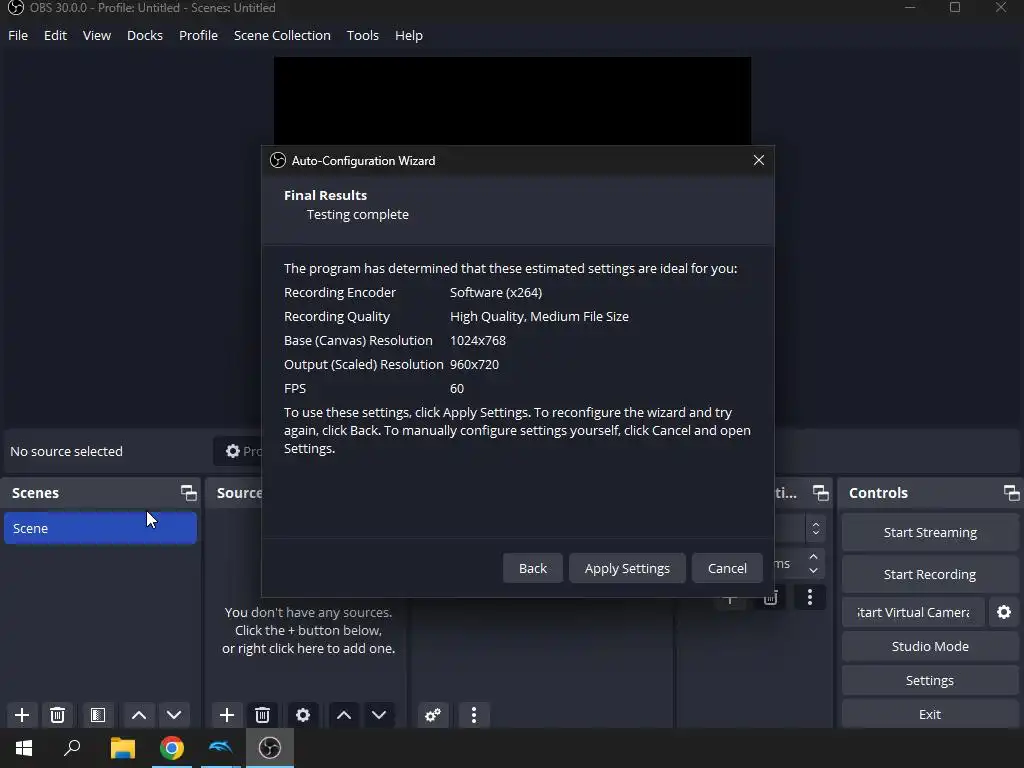
Task: Click the source Properties gear button
Action: (x=239, y=451)
